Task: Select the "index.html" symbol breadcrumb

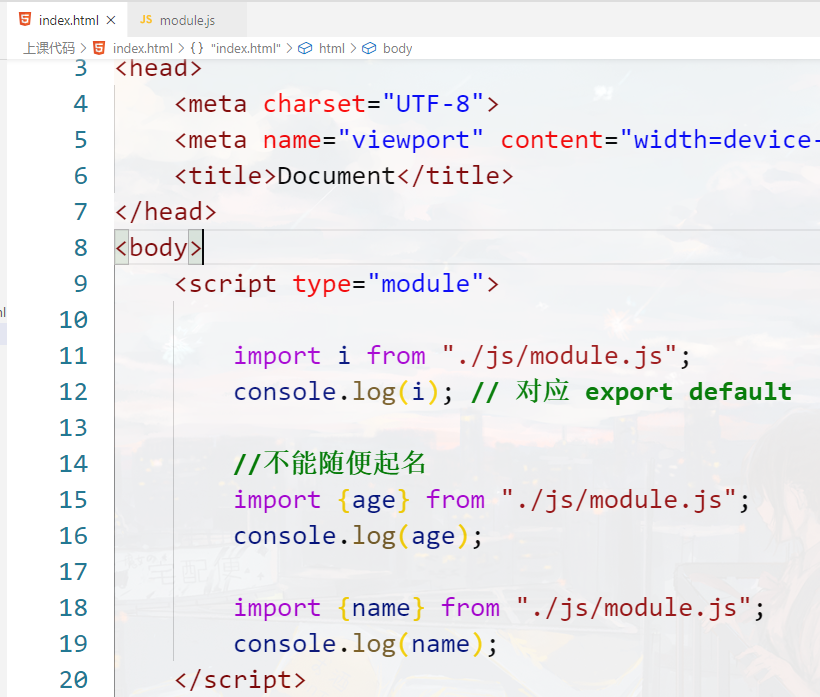Action: click(x=246, y=49)
